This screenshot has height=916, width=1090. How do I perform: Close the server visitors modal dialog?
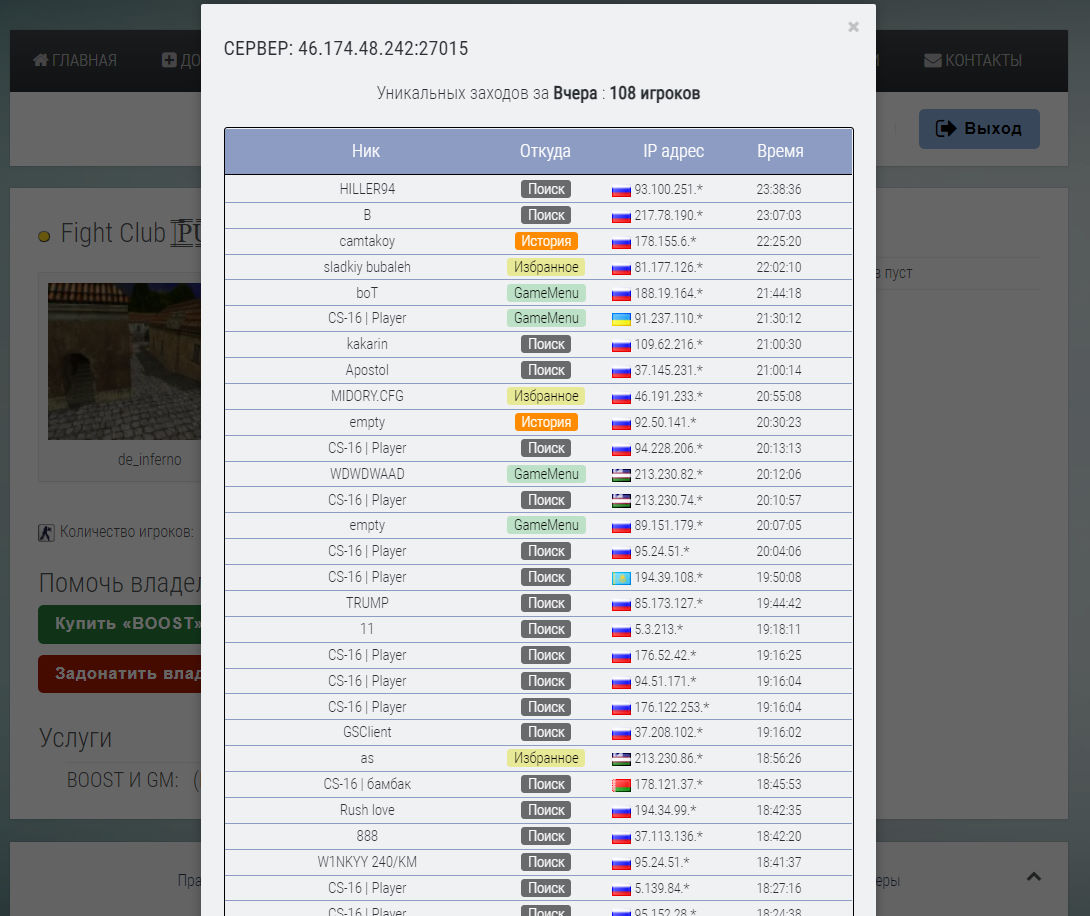coord(853,27)
